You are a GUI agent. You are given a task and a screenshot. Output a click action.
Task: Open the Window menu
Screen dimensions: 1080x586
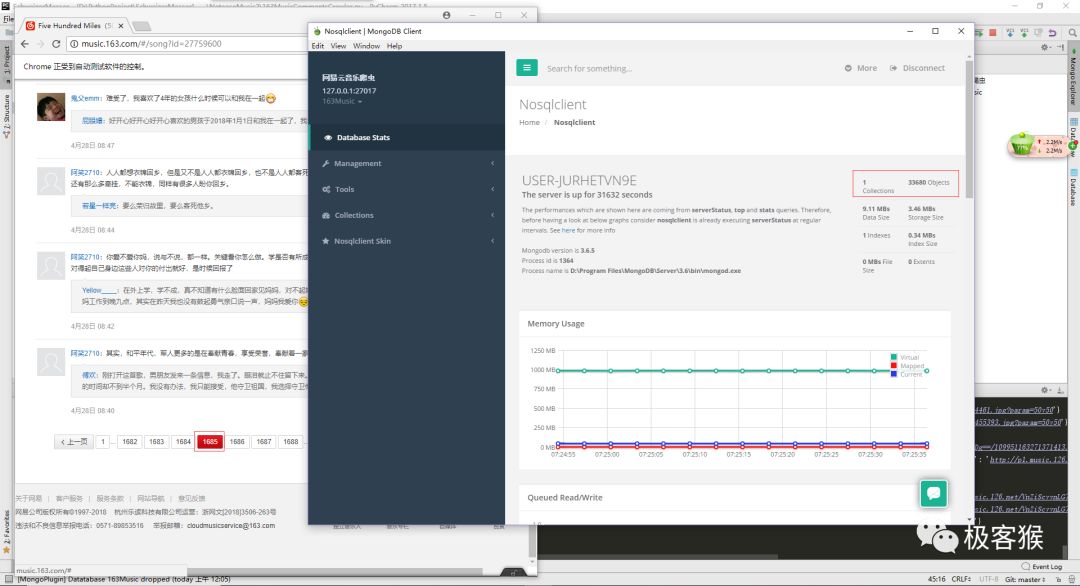coord(366,46)
